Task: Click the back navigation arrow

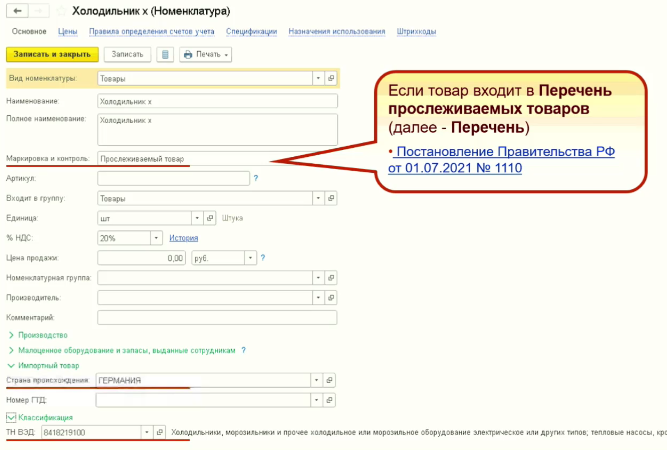Action: click(16, 11)
